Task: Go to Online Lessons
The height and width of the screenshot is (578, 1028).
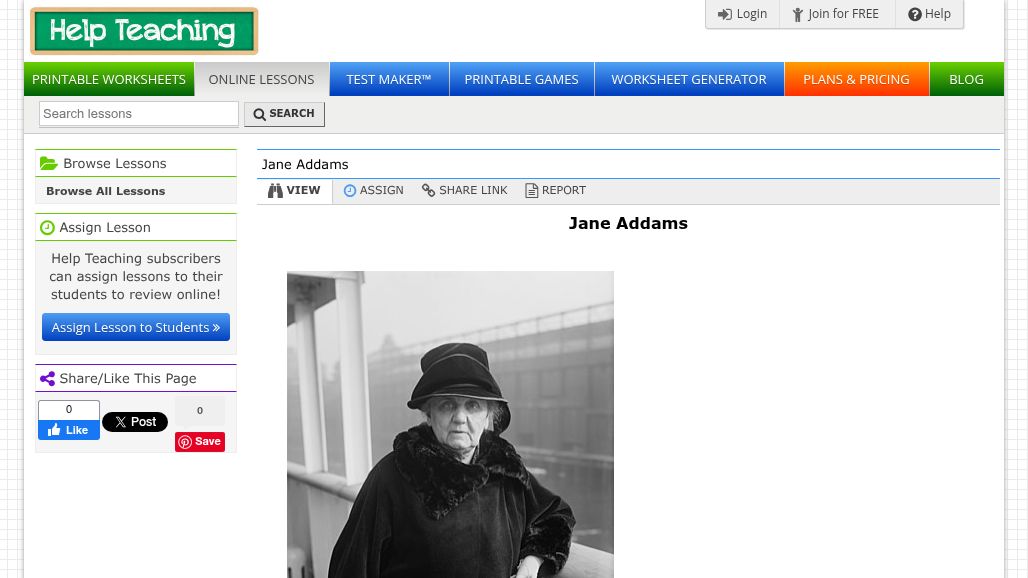Action: [261, 79]
